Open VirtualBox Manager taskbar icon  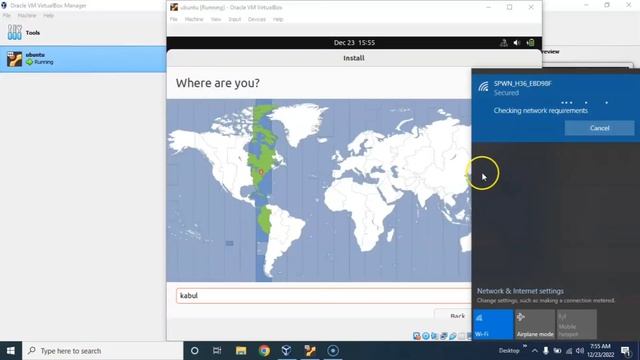point(287,351)
